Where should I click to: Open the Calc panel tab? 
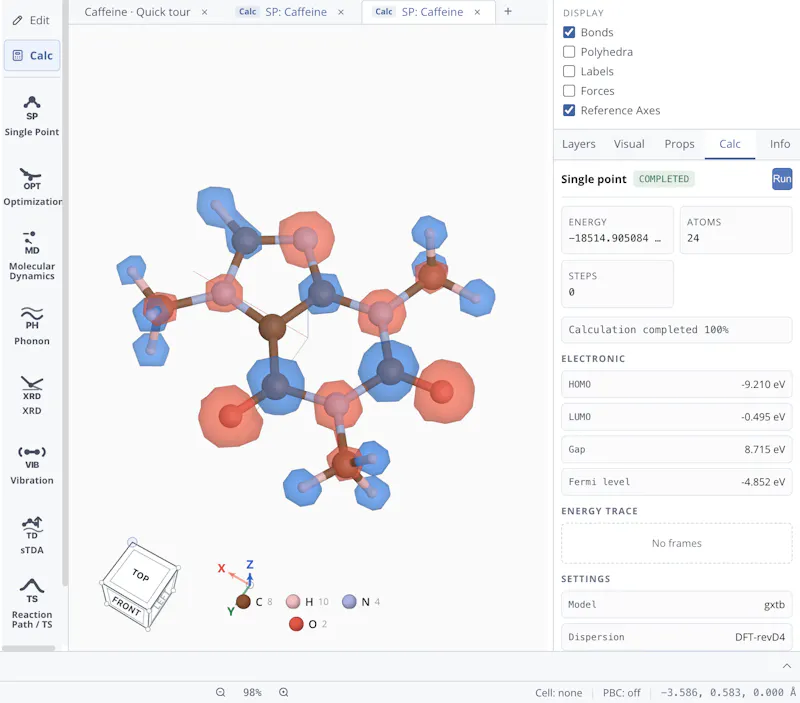click(730, 144)
